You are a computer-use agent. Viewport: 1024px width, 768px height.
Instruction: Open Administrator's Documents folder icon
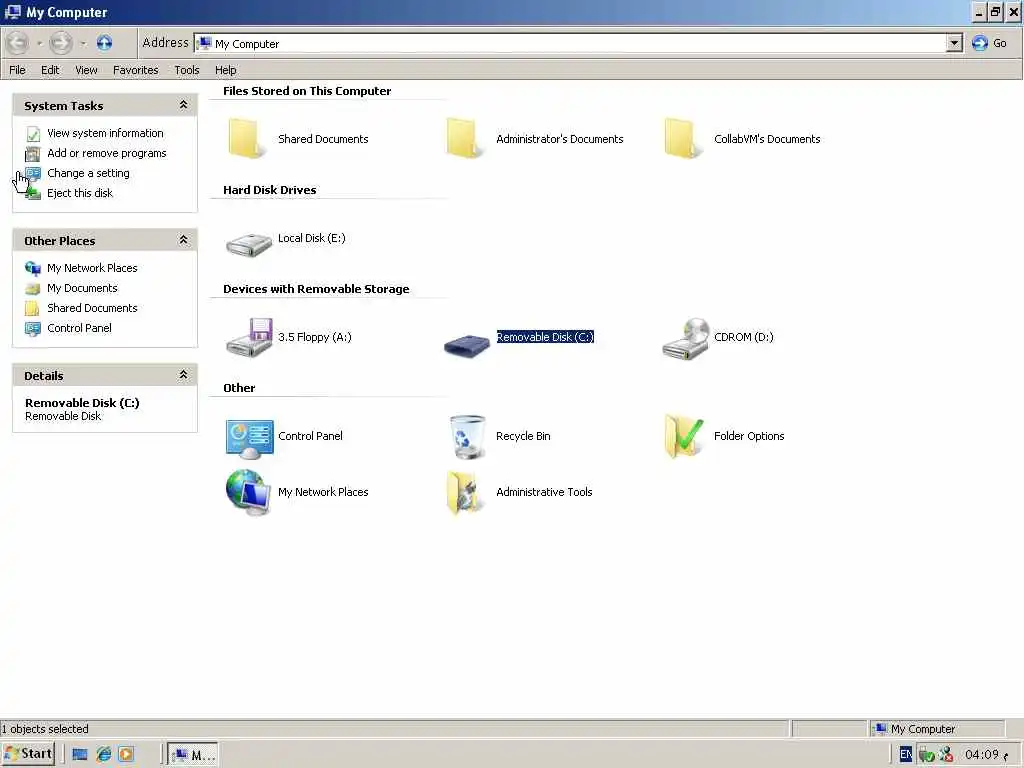coord(464,138)
